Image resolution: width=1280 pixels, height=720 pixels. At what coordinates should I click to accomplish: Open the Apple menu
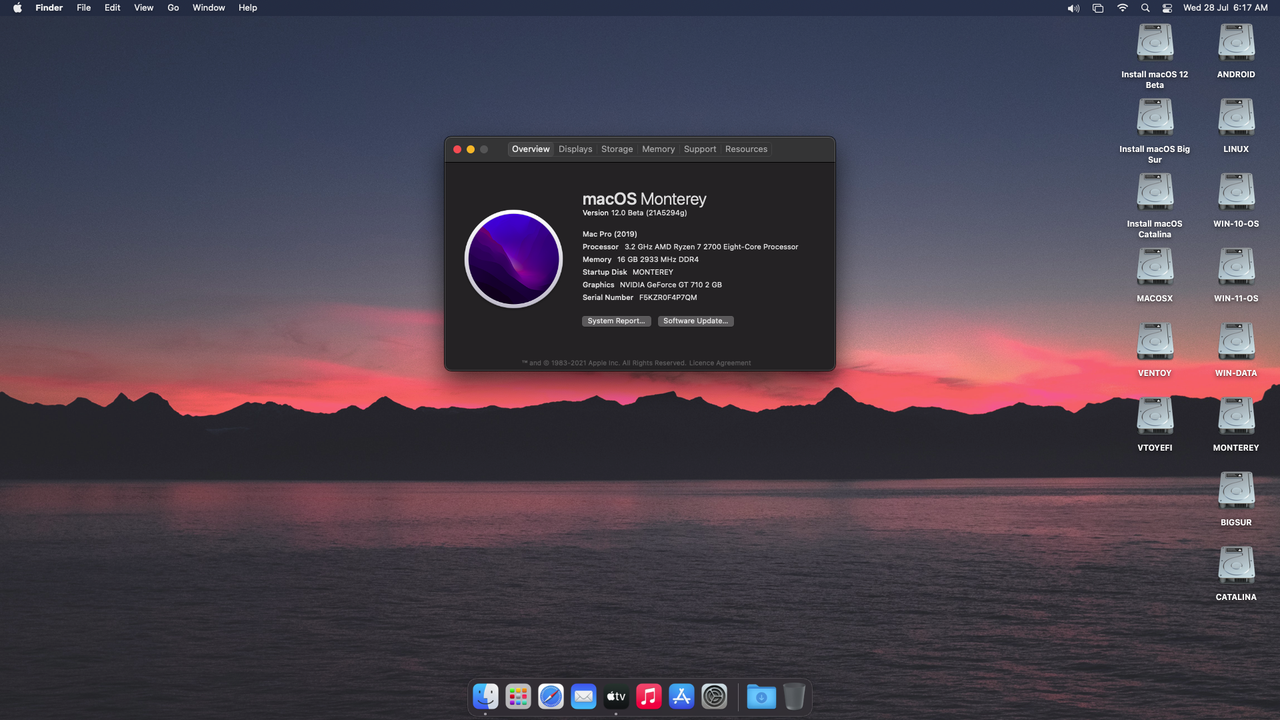17,7
